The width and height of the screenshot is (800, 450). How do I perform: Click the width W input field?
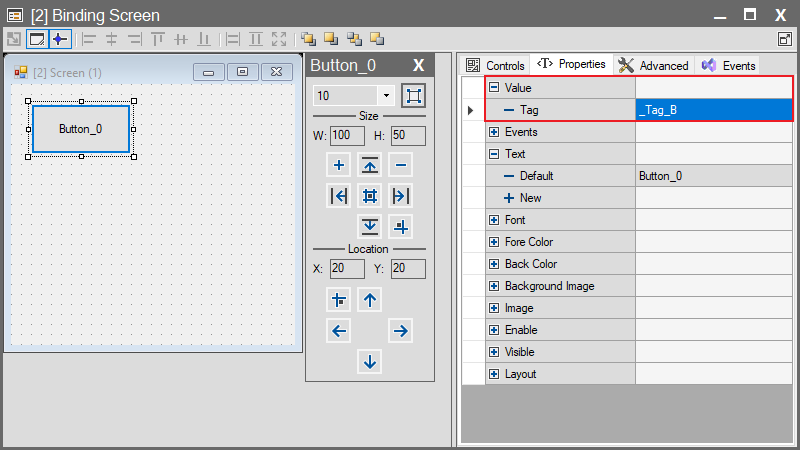(347, 135)
